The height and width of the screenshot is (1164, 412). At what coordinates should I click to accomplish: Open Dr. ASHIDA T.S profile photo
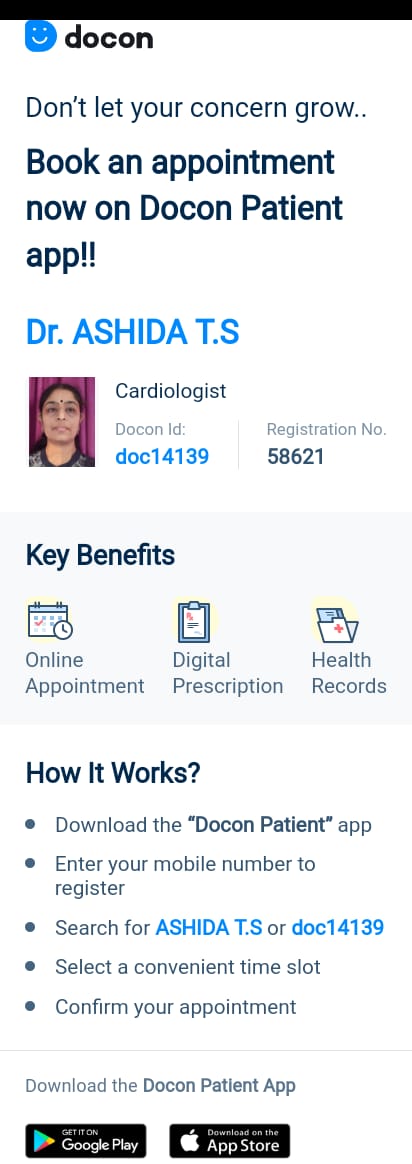pyautogui.click(x=62, y=422)
